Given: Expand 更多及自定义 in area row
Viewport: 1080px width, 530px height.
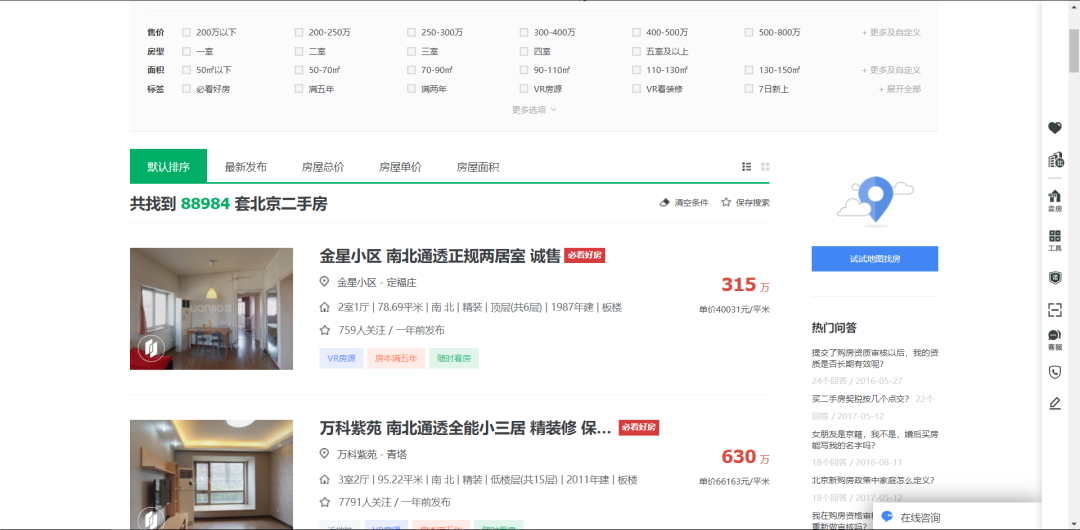Looking at the screenshot, I should coord(891,70).
